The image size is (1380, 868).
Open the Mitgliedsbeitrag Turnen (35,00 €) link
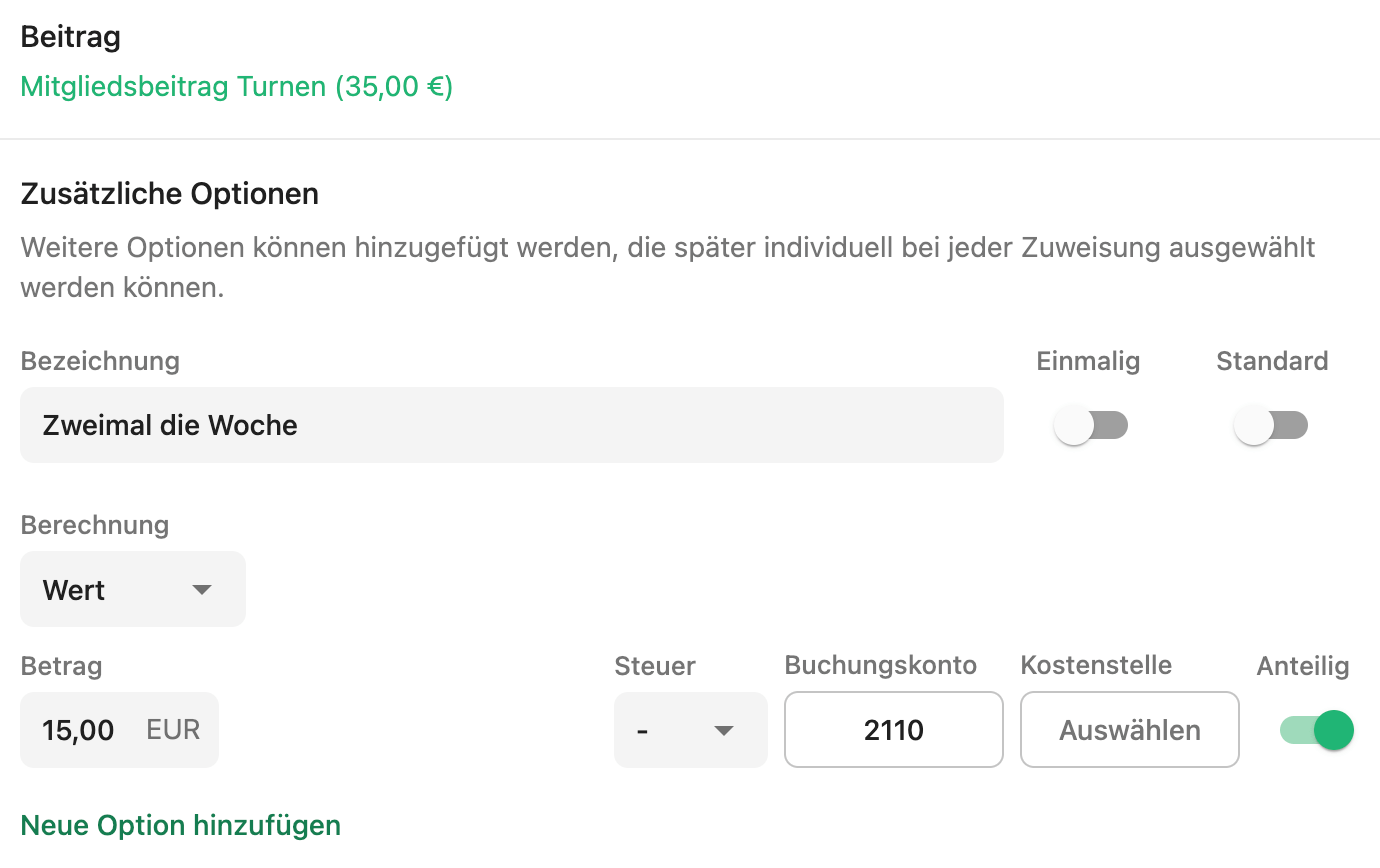pyautogui.click(x=236, y=87)
